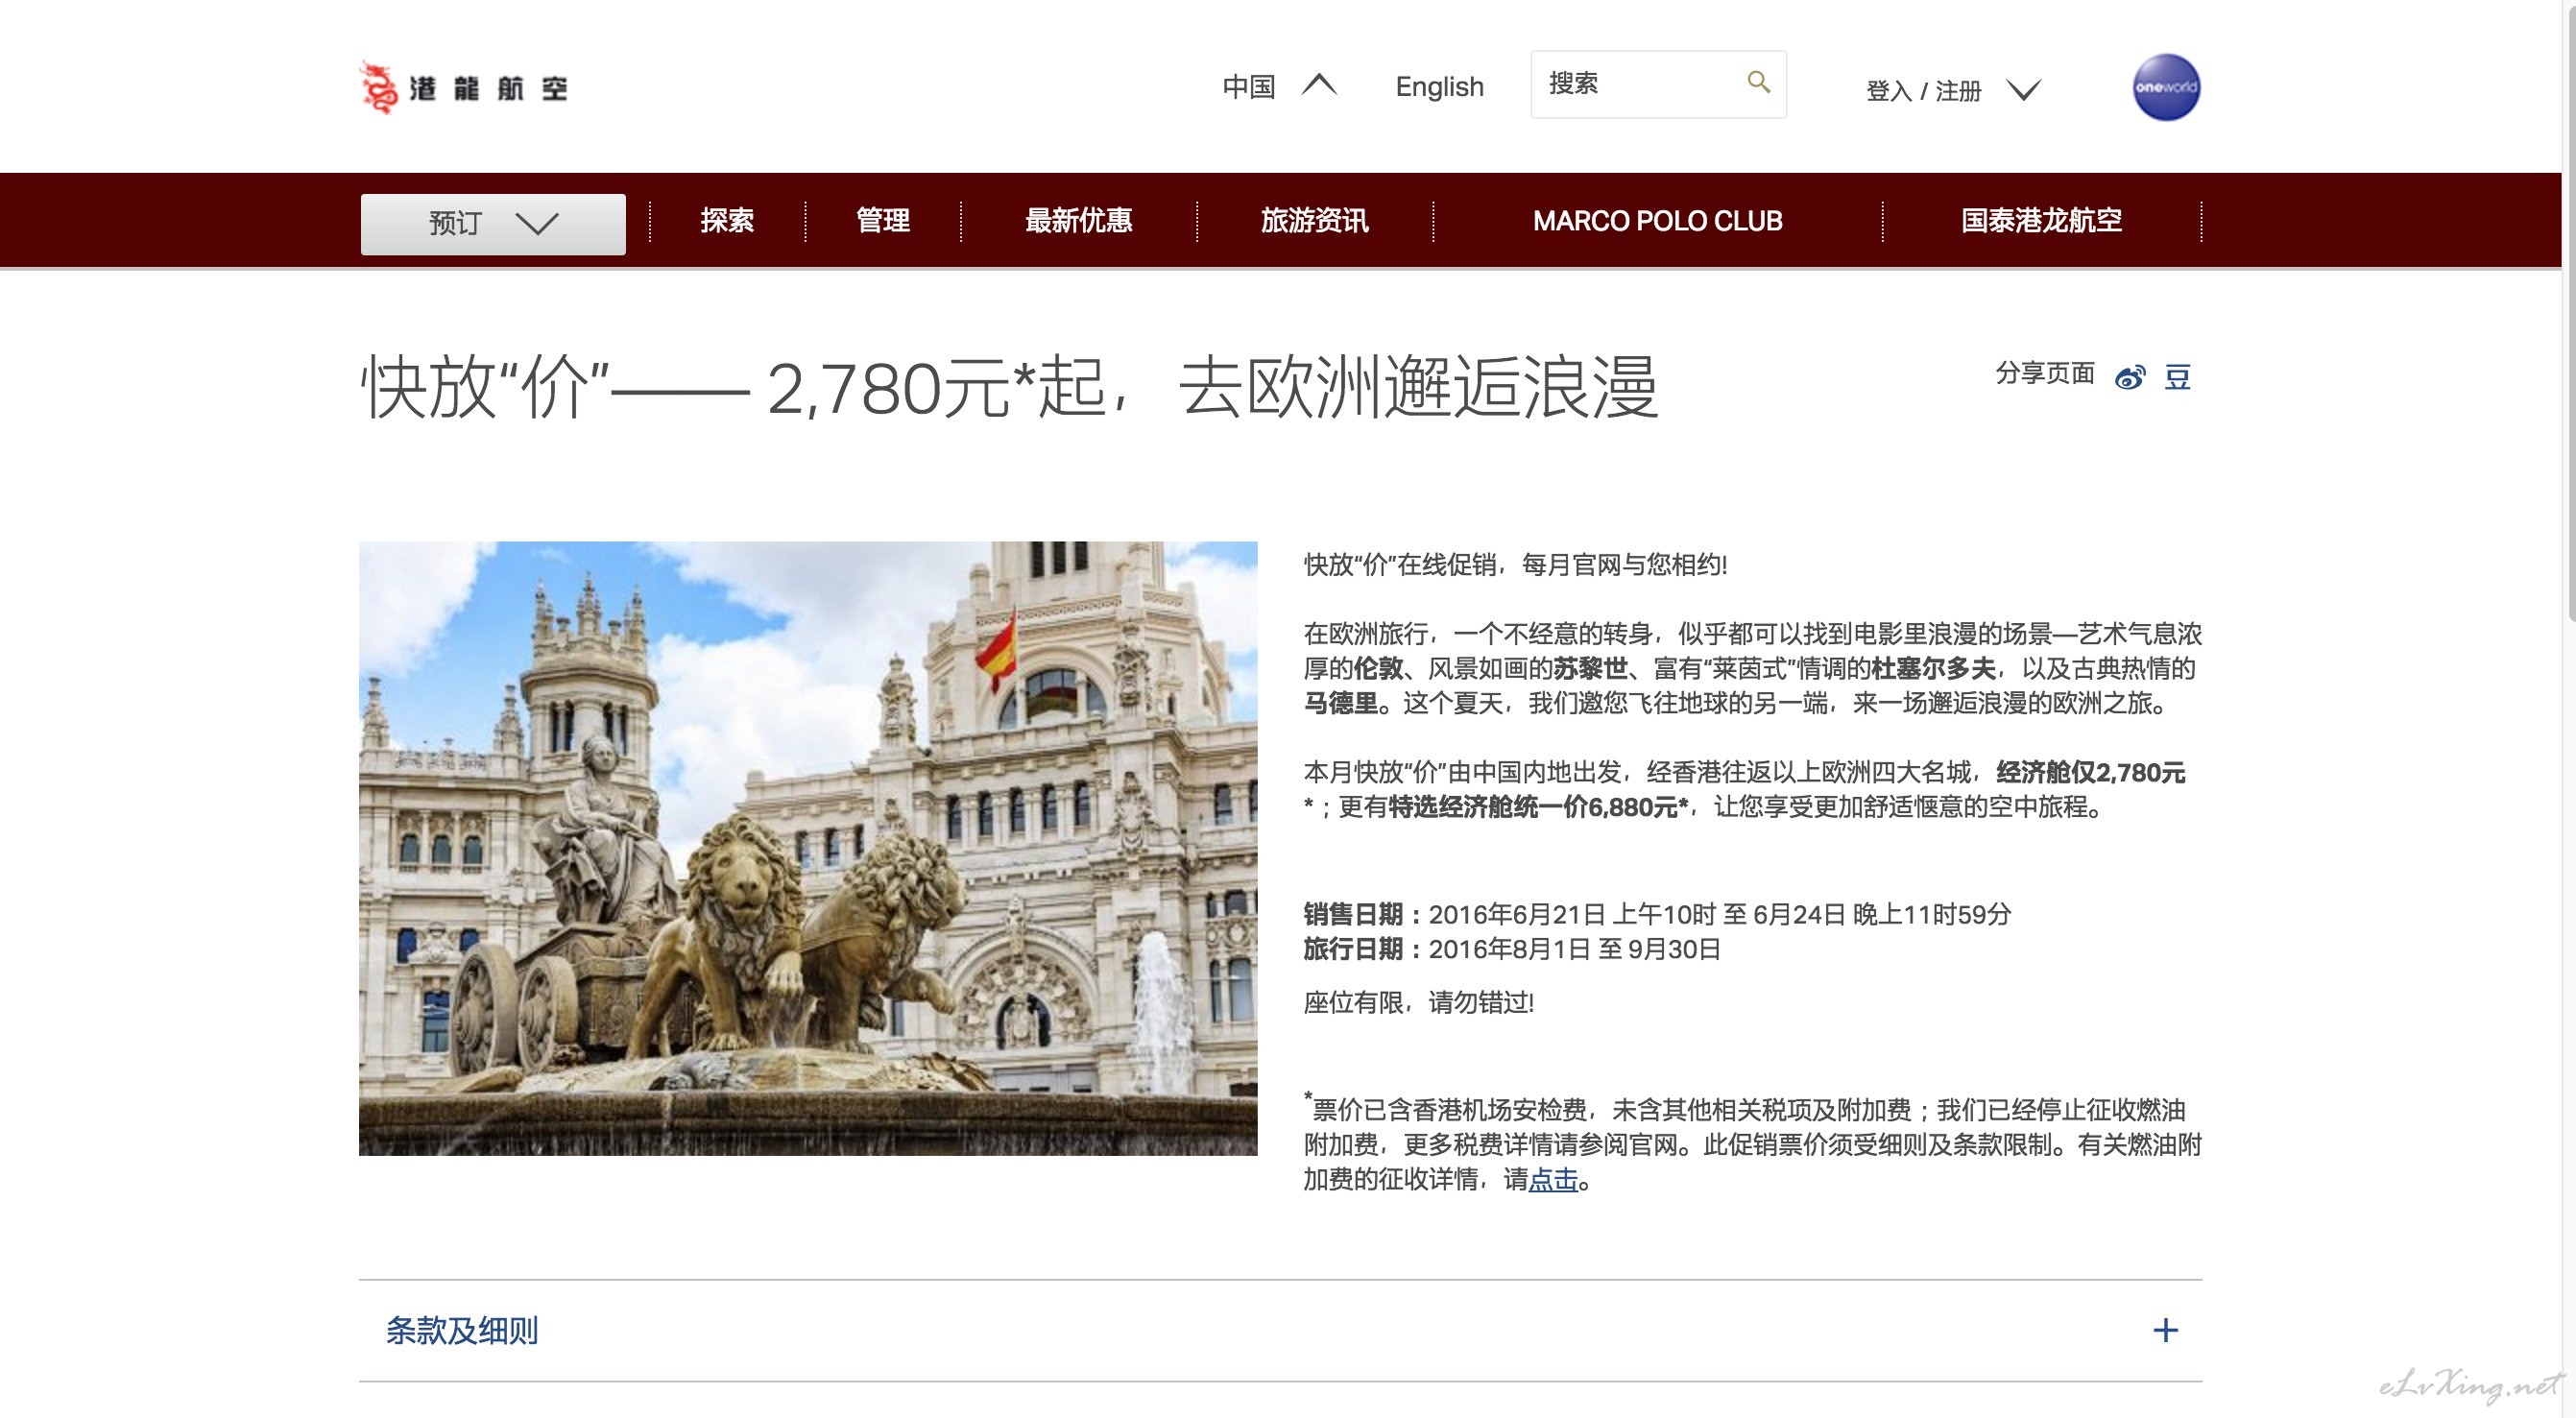Viewport: 2576px width, 1418px height.
Task: Share page via Douban icon
Action: 2178,377
